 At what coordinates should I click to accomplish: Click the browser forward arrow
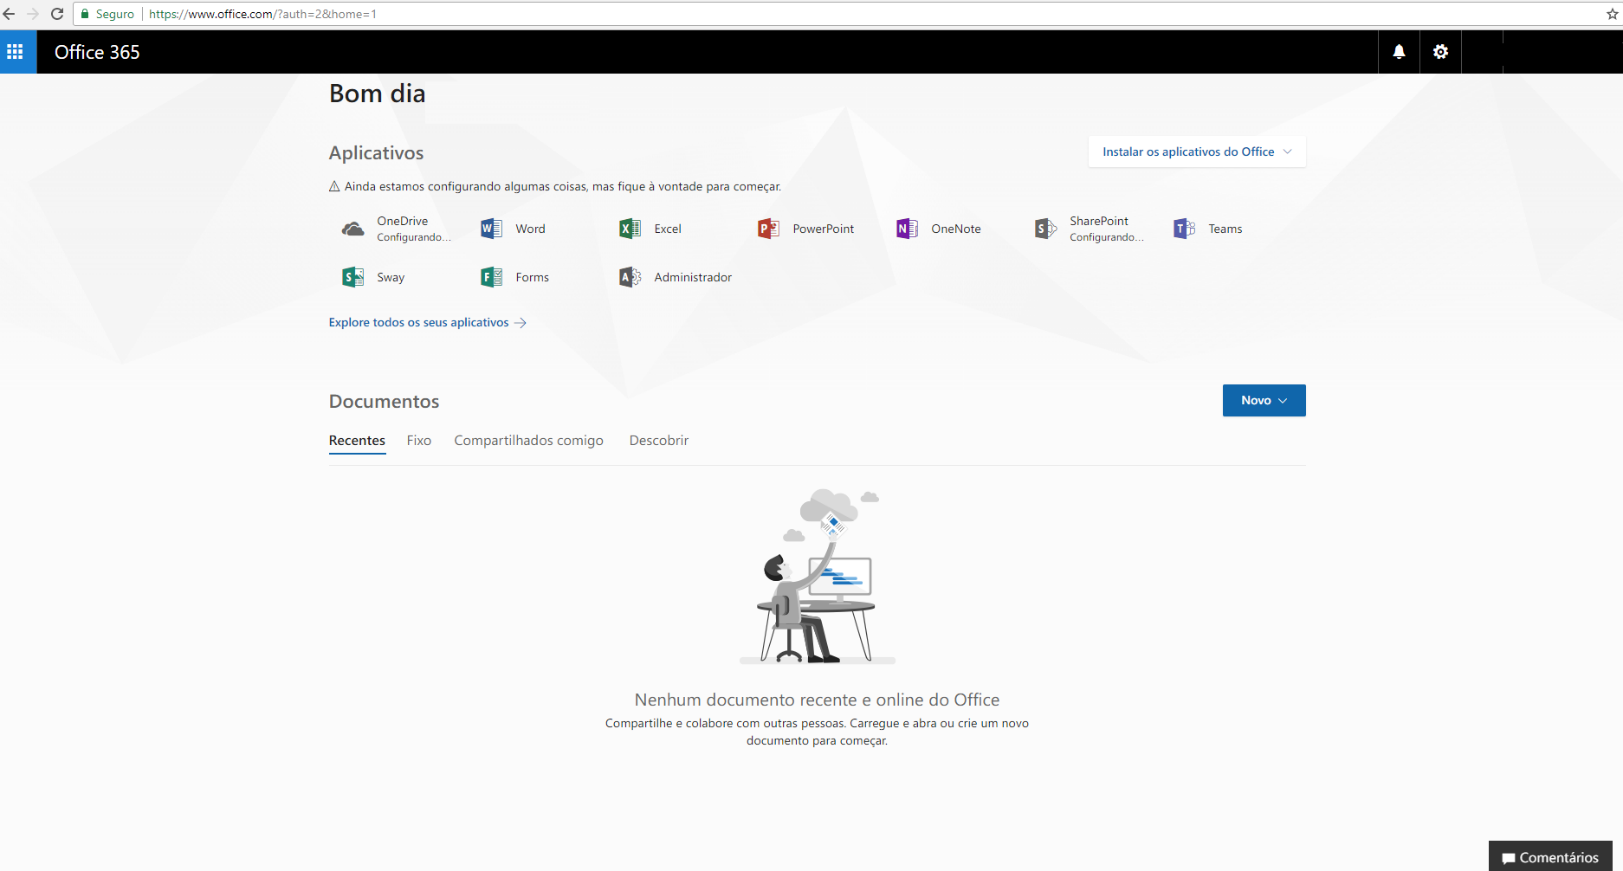click(33, 14)
